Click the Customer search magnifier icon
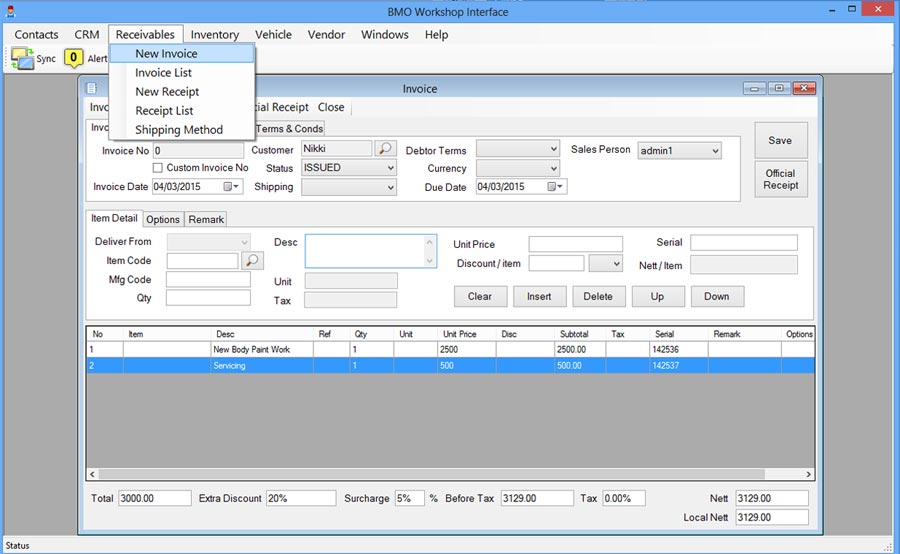 click(x=385, y=149)
